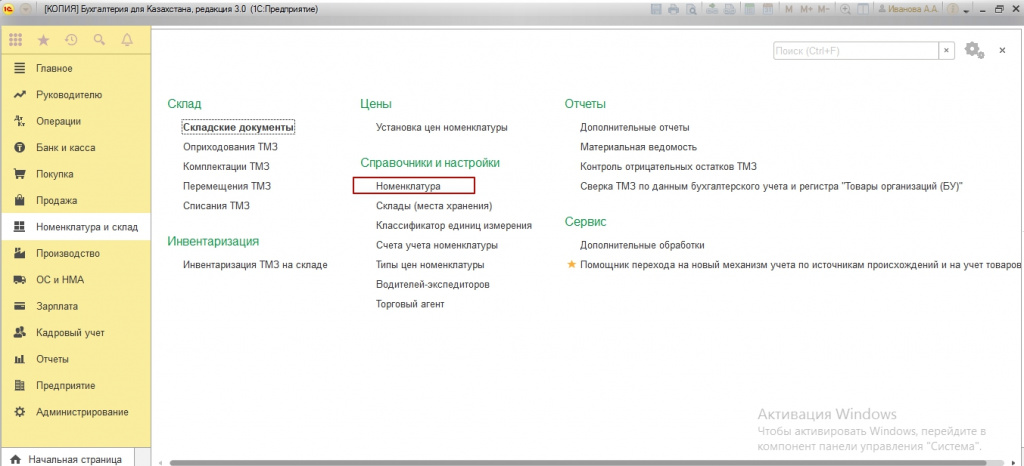Click the M- memory subtract button
The height and width of the screenshot is (466, 1024).
tap(824, 10)
